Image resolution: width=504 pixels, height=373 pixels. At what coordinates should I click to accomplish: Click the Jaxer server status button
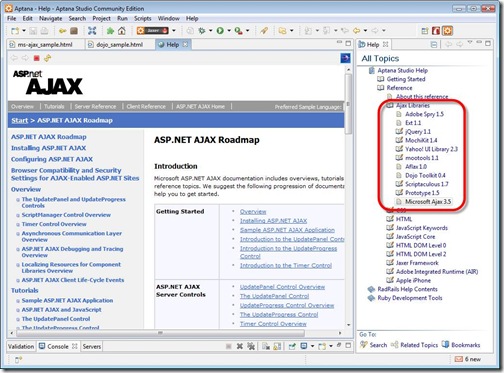(153, 31)
